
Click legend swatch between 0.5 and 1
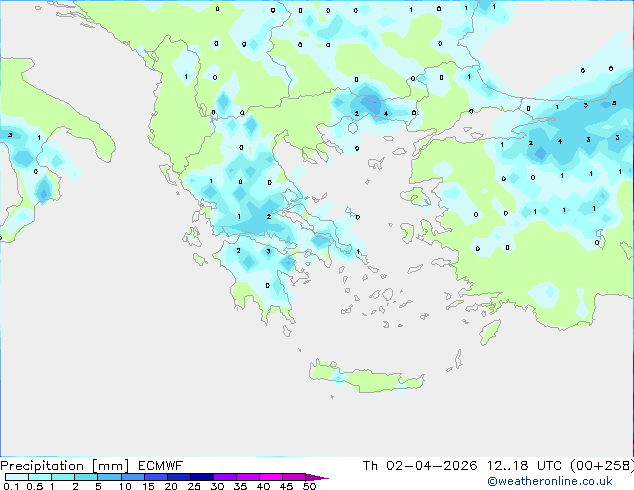(x=40, y=477)
